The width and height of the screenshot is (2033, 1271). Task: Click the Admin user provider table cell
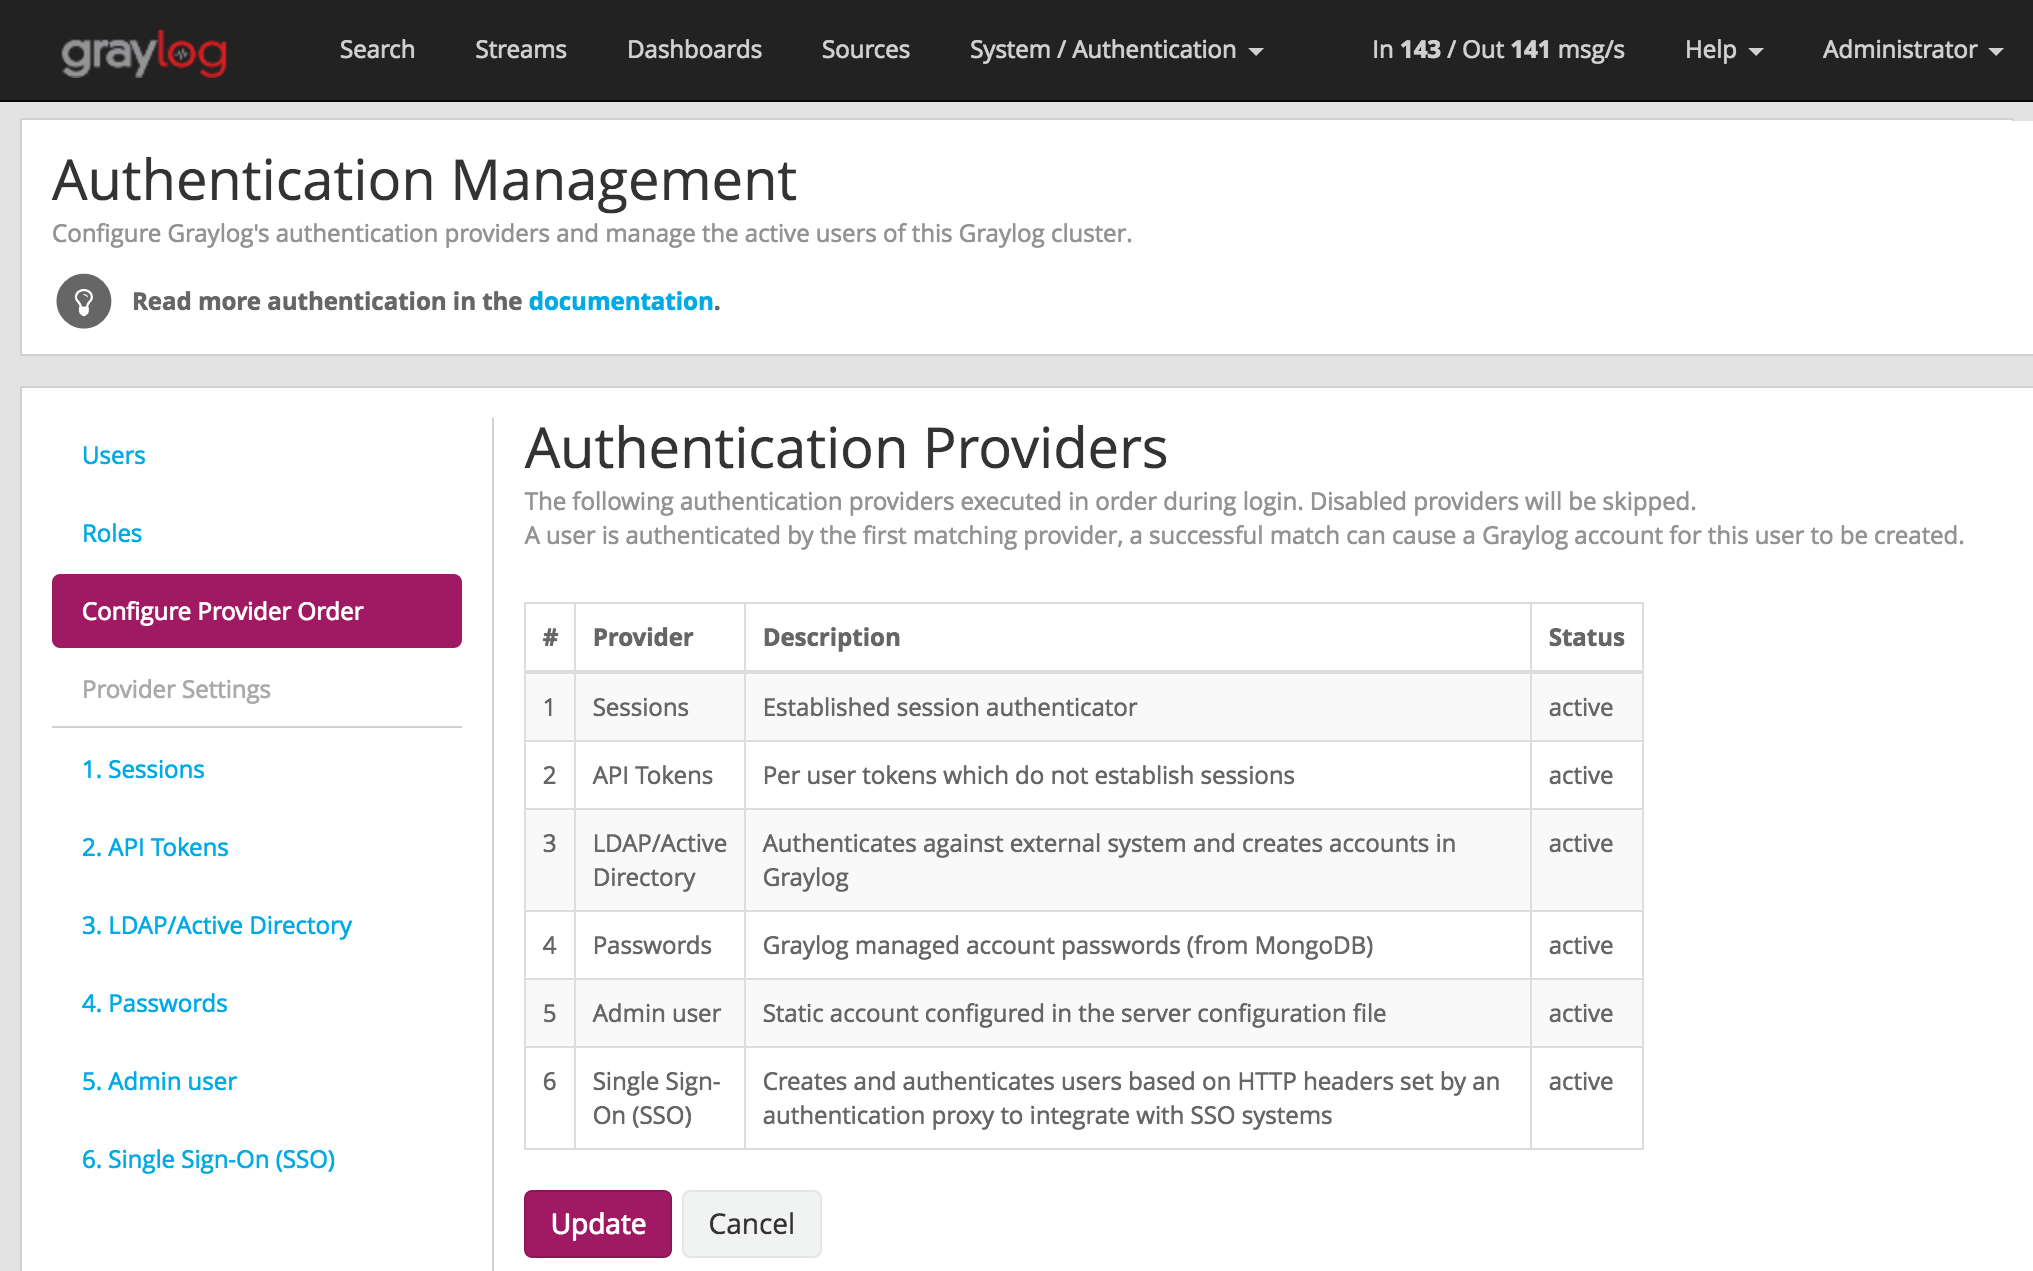coord(659,1013)
